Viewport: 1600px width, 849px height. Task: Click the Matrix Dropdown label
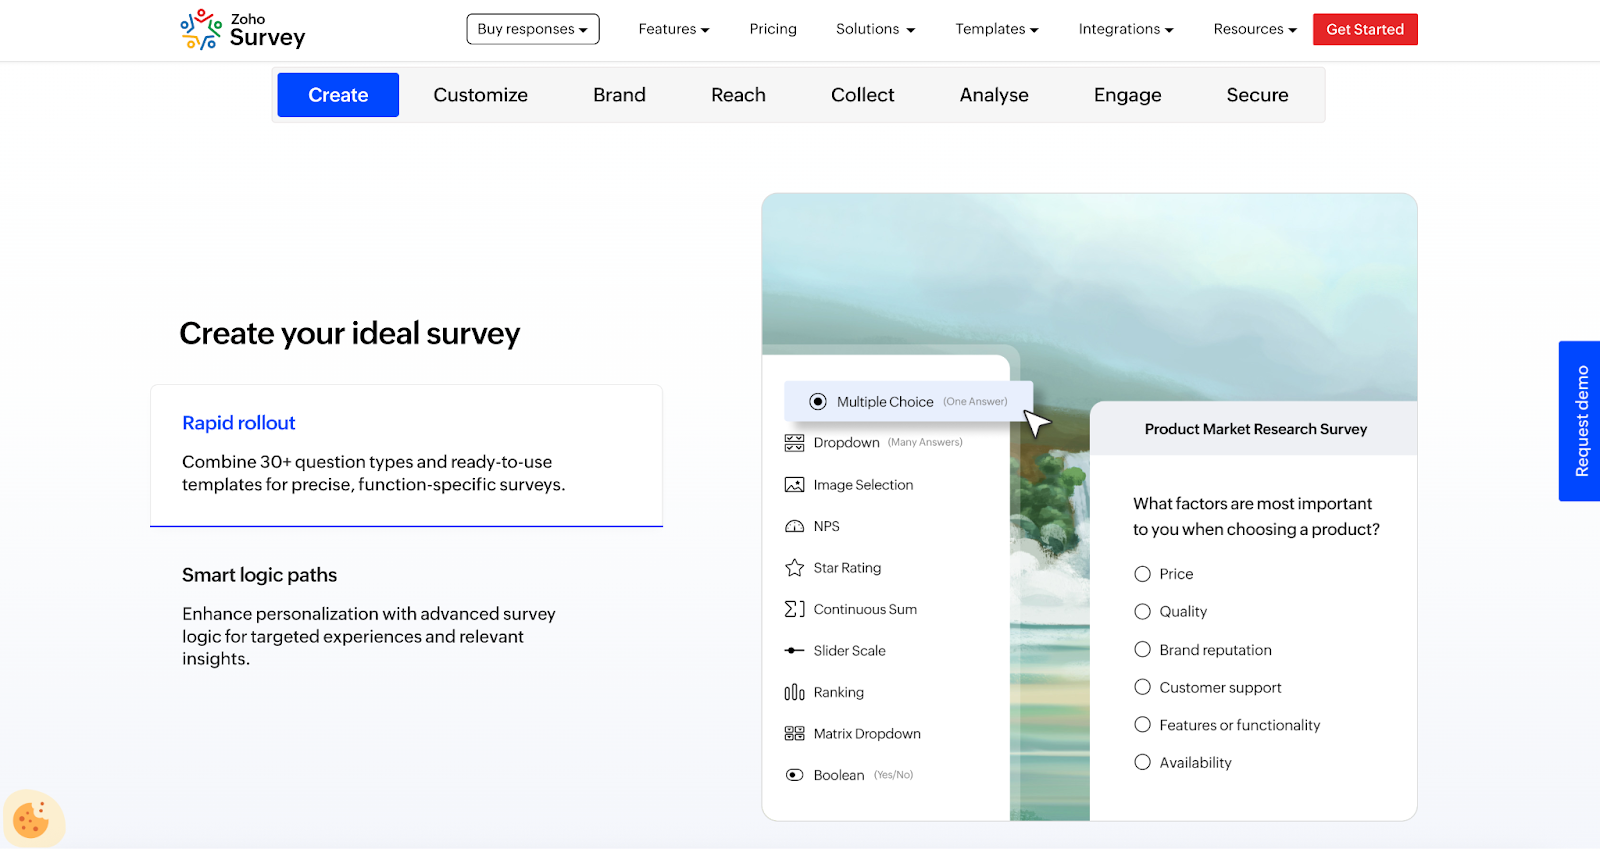[867, 734]
